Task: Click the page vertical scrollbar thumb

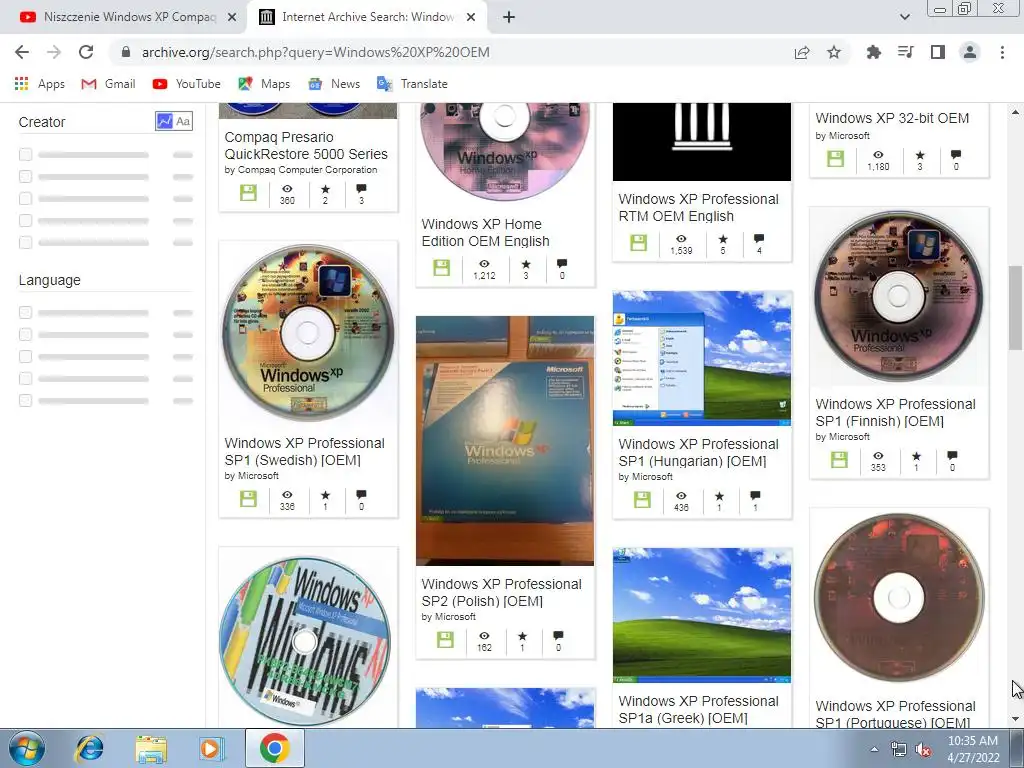Action: point(1016,308)
